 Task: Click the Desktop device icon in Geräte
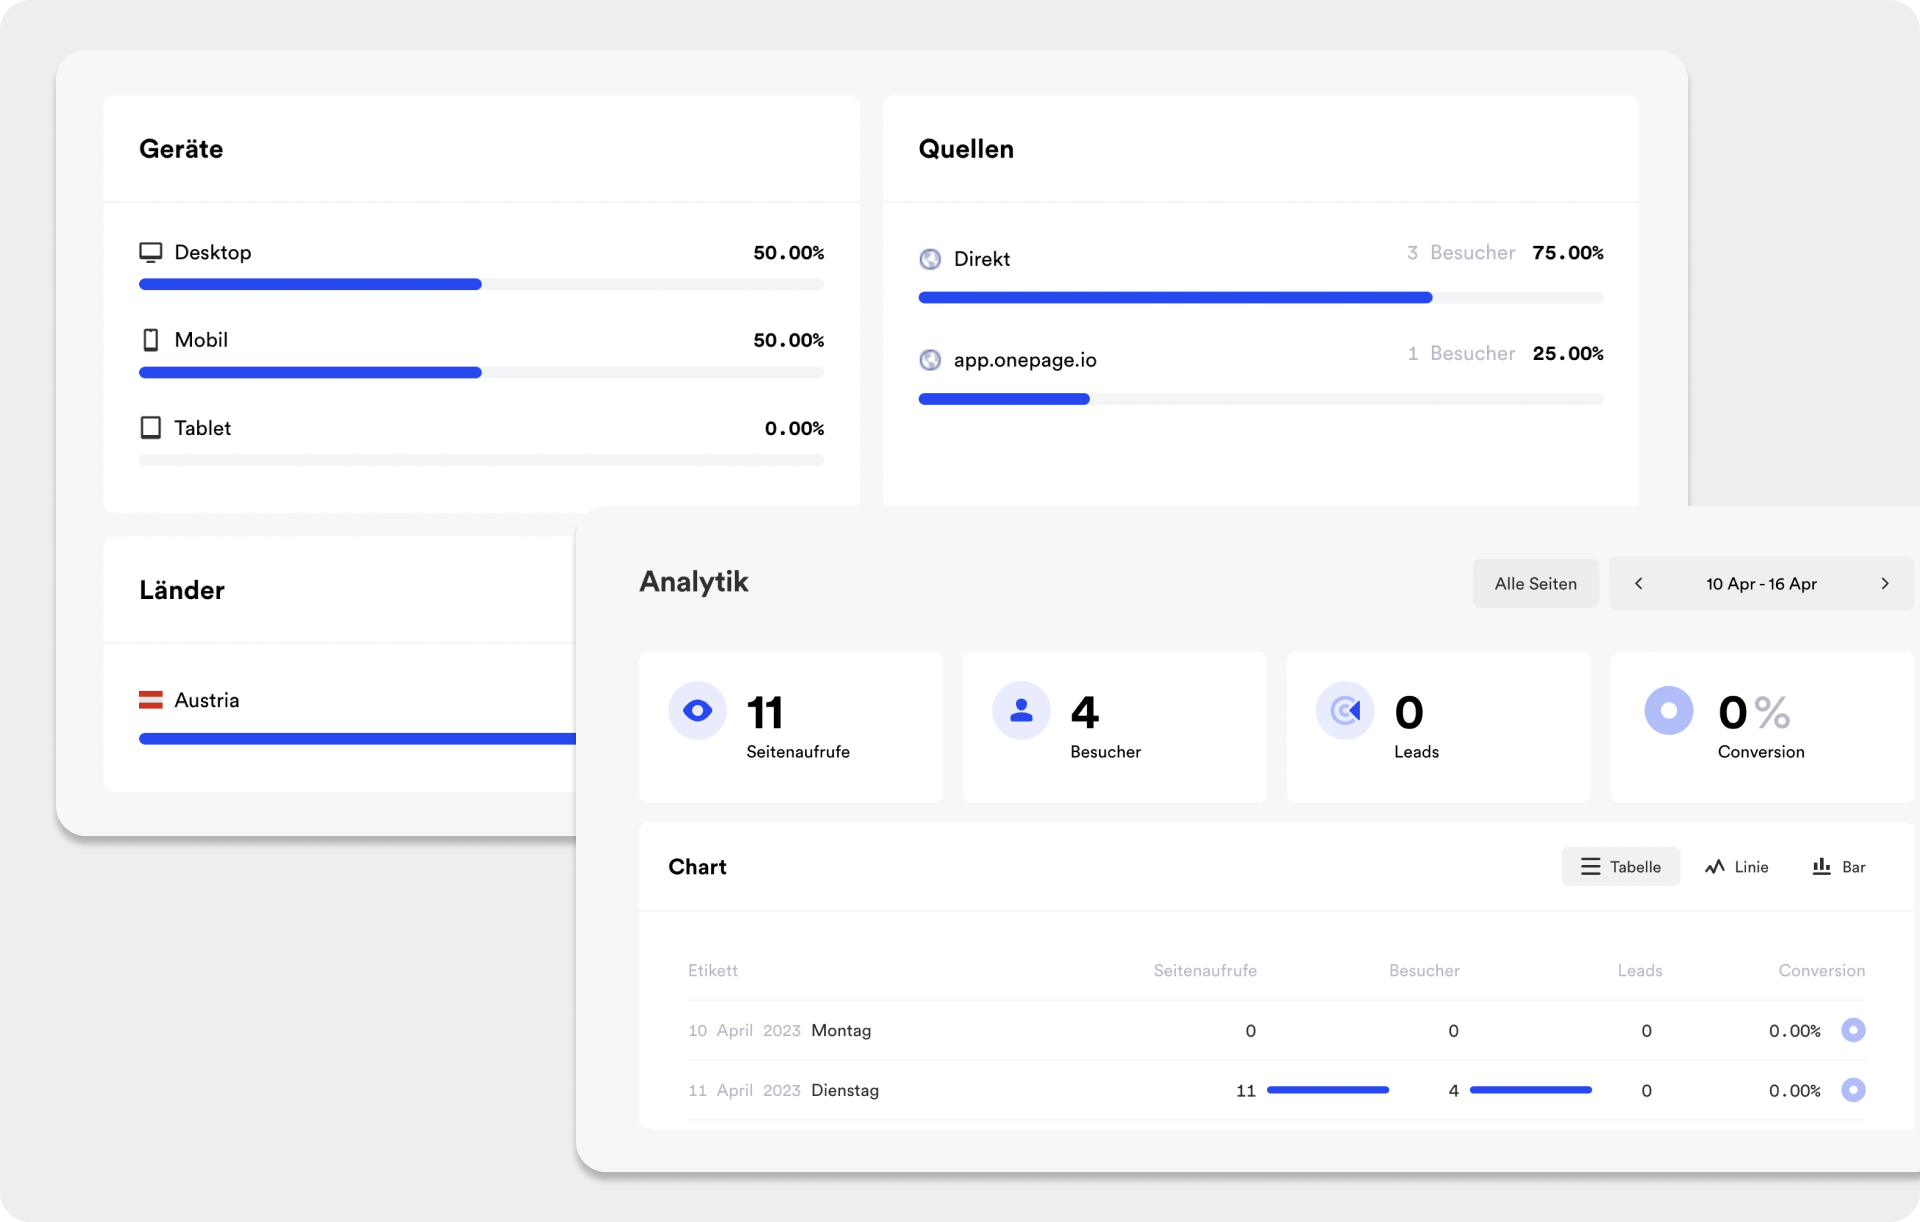[151, 252]
